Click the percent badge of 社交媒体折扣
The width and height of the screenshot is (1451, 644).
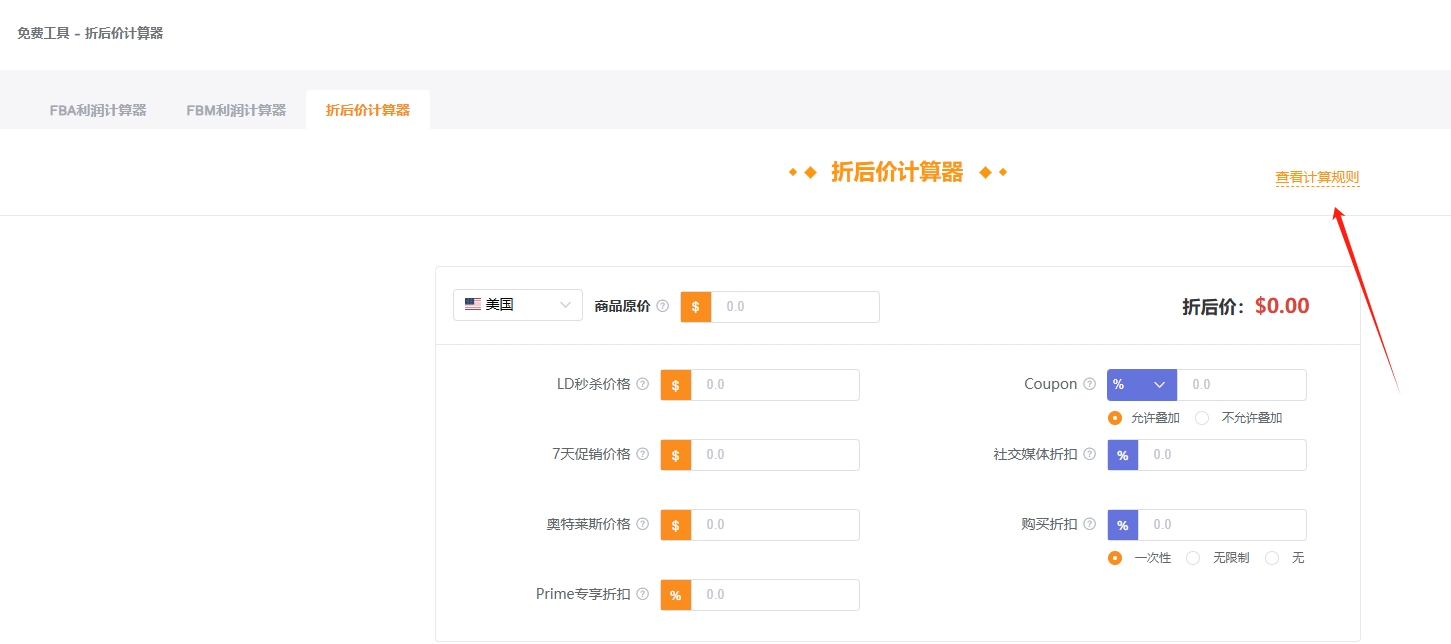point(1123,455)
